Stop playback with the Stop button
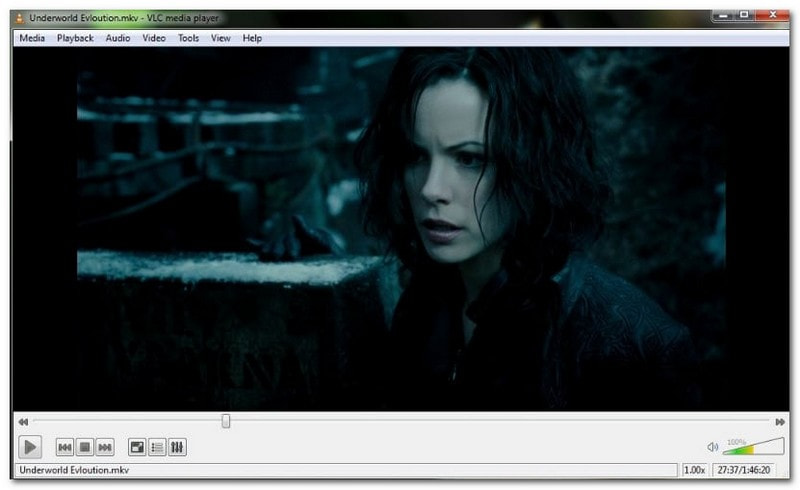This screenshot has width=800, height=490. pyautogui.click(x=85, y=448)
